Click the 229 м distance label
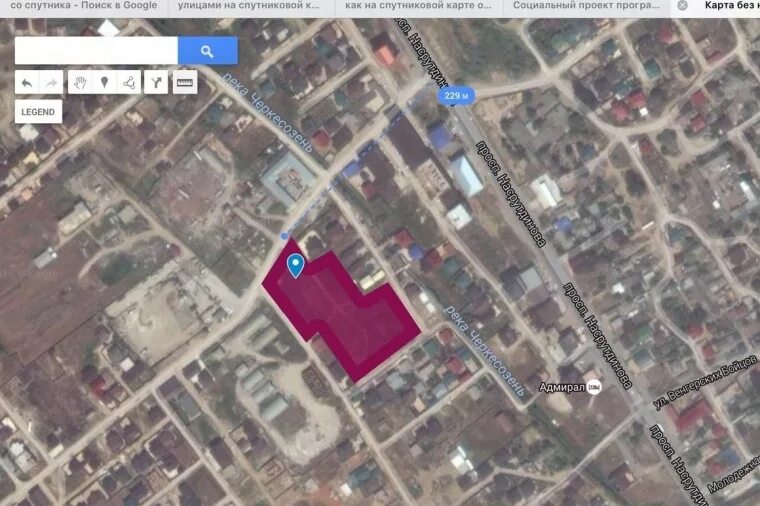Screen dimensions: 760x506 tap(456, 96)
